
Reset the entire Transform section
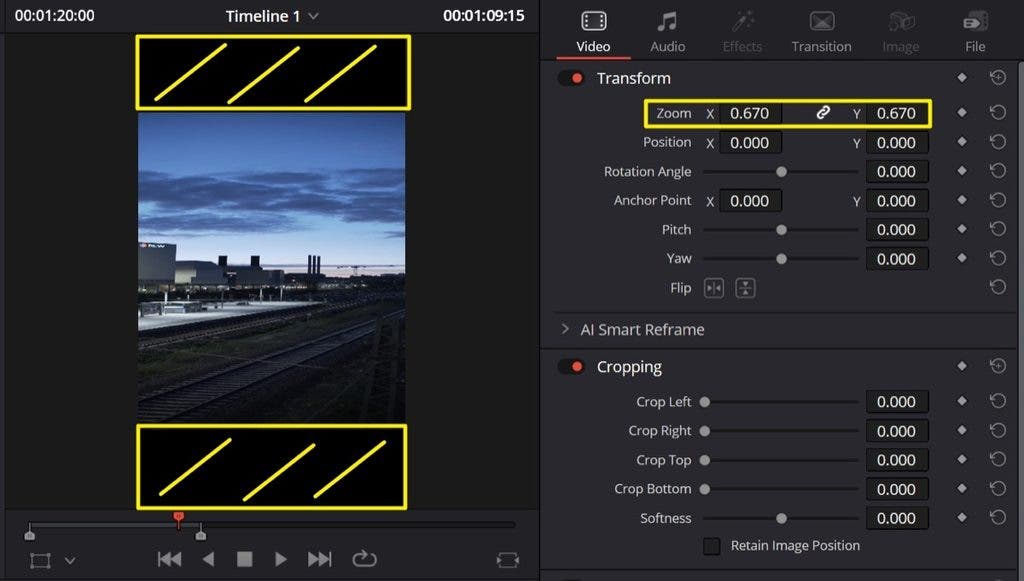[x=998, y=78]
